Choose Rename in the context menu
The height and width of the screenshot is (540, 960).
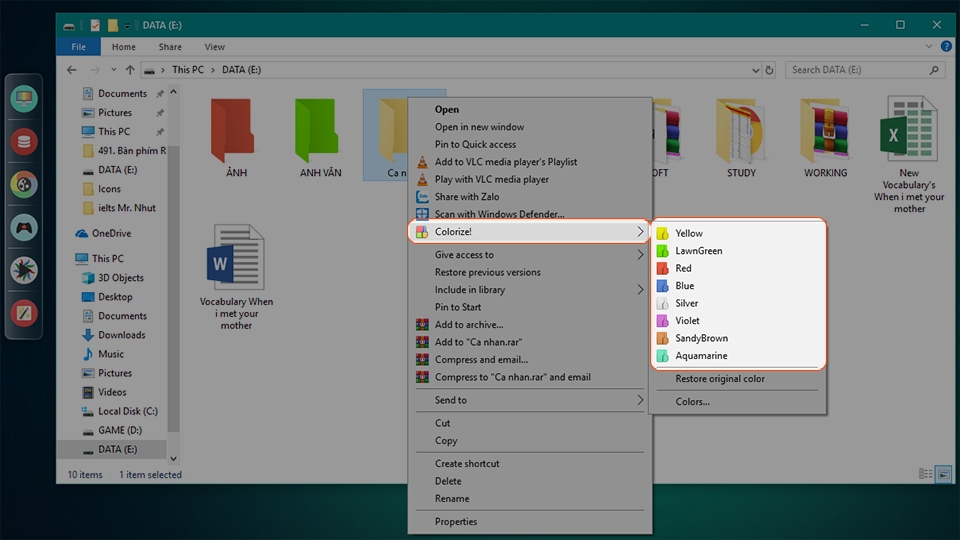point(452,498)
